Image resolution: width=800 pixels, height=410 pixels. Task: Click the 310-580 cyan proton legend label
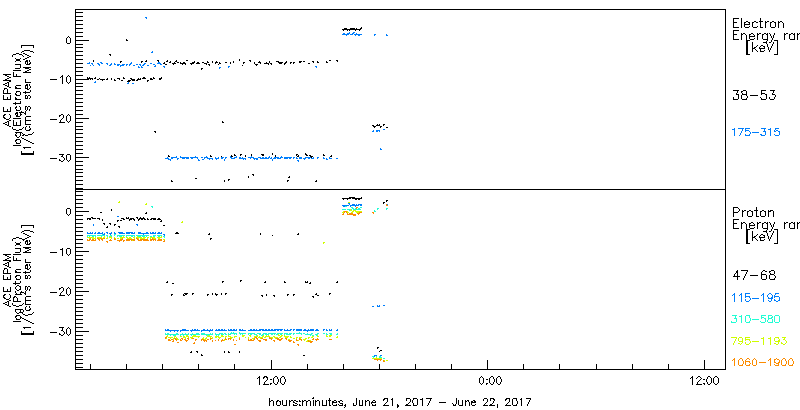[756, 320]
